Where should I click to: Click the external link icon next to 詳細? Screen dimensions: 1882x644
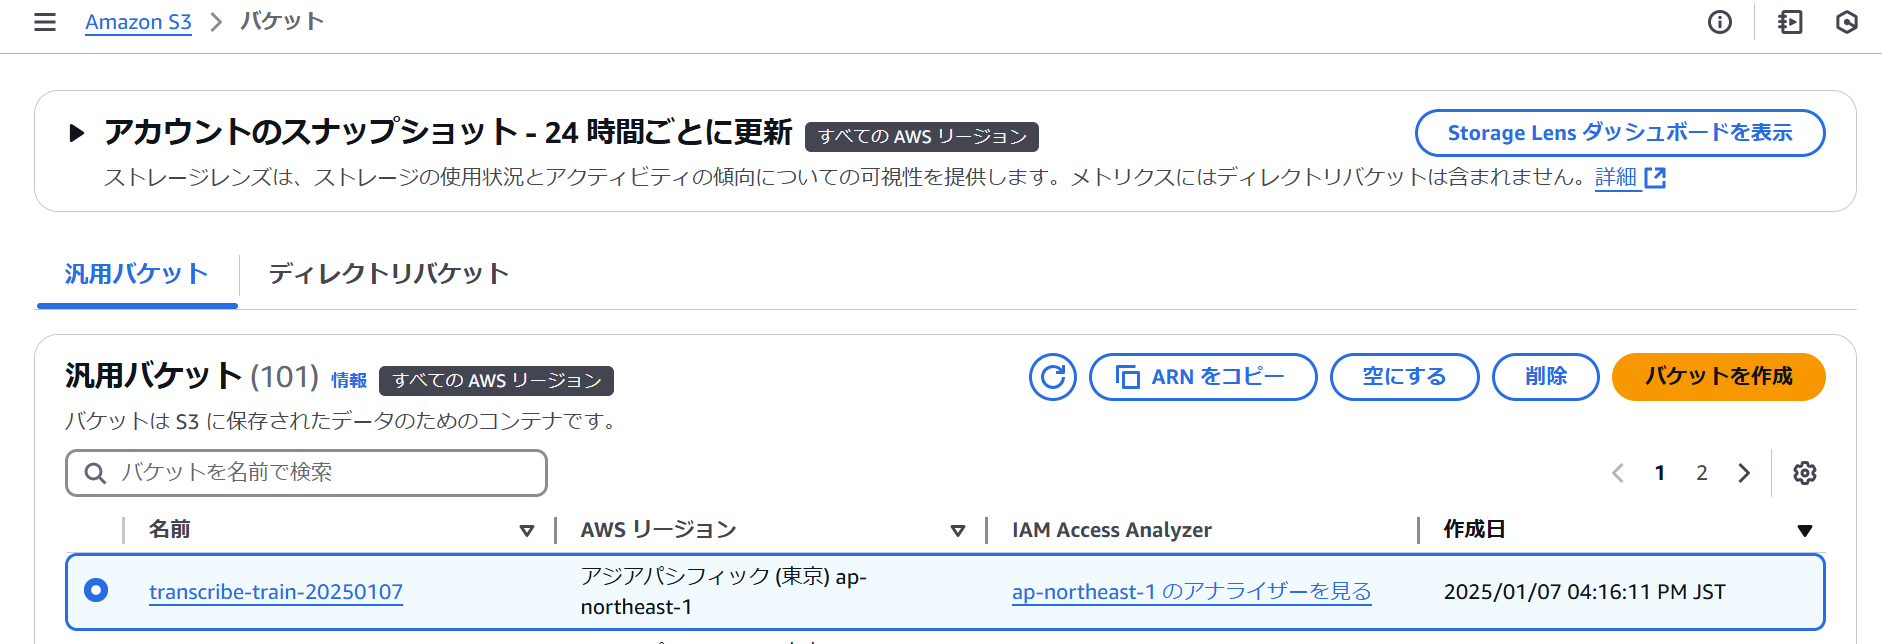(x=1655, y=178)
